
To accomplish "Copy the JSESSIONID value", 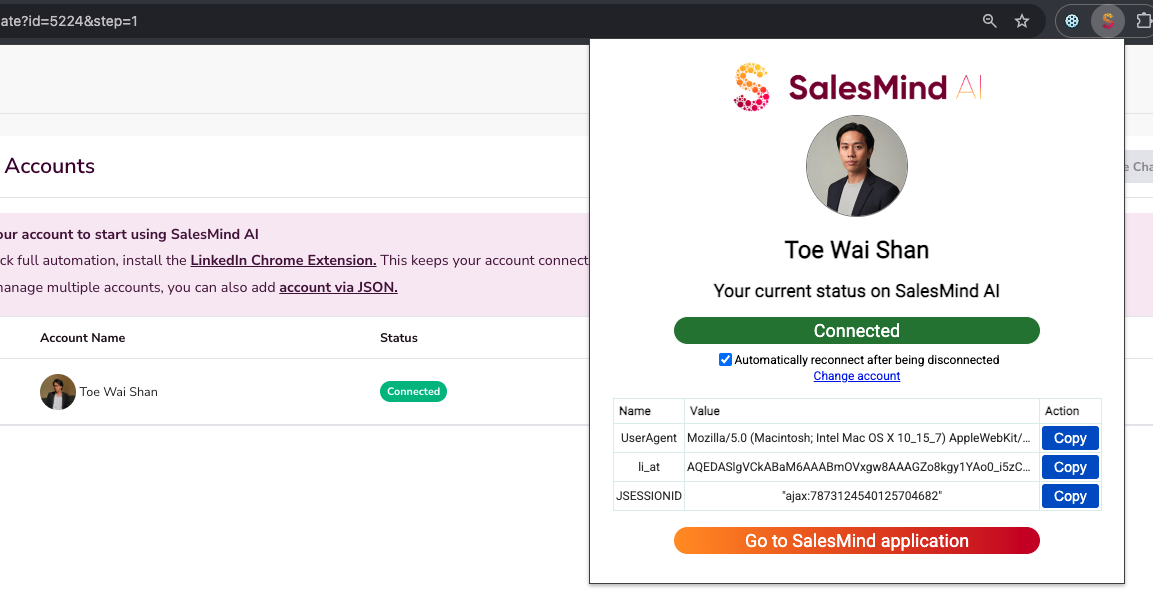I will coord(1070,496).
